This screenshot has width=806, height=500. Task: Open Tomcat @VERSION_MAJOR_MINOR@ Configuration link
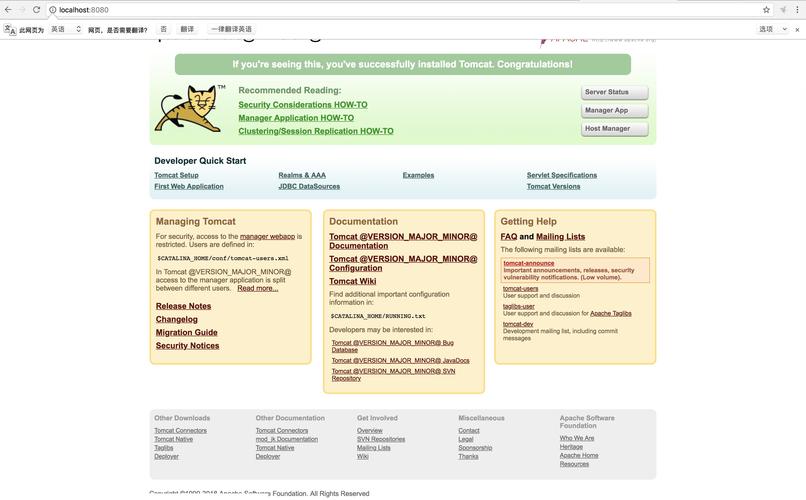[403, 264]
